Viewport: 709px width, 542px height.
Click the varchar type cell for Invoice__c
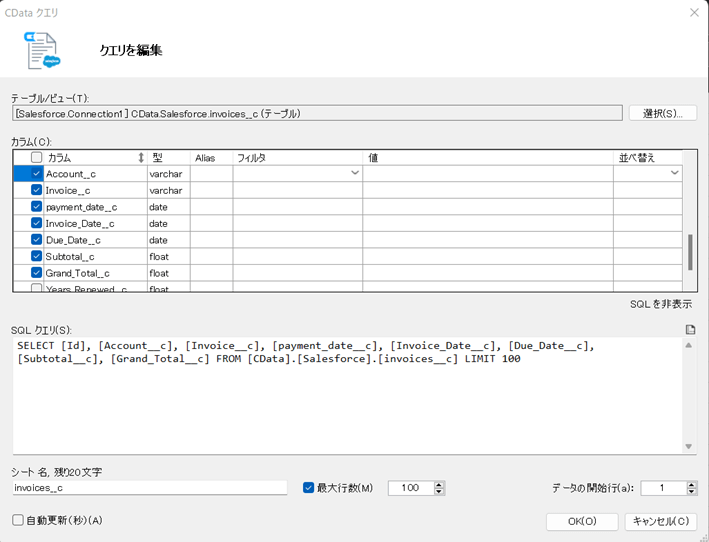coord(169,190)
